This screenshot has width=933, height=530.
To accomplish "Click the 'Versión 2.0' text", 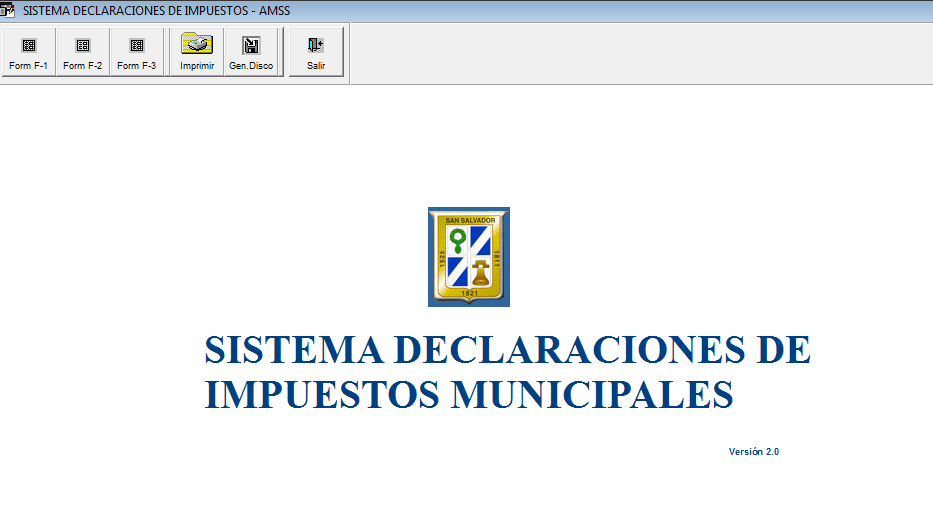I will [x=754, y=451].
